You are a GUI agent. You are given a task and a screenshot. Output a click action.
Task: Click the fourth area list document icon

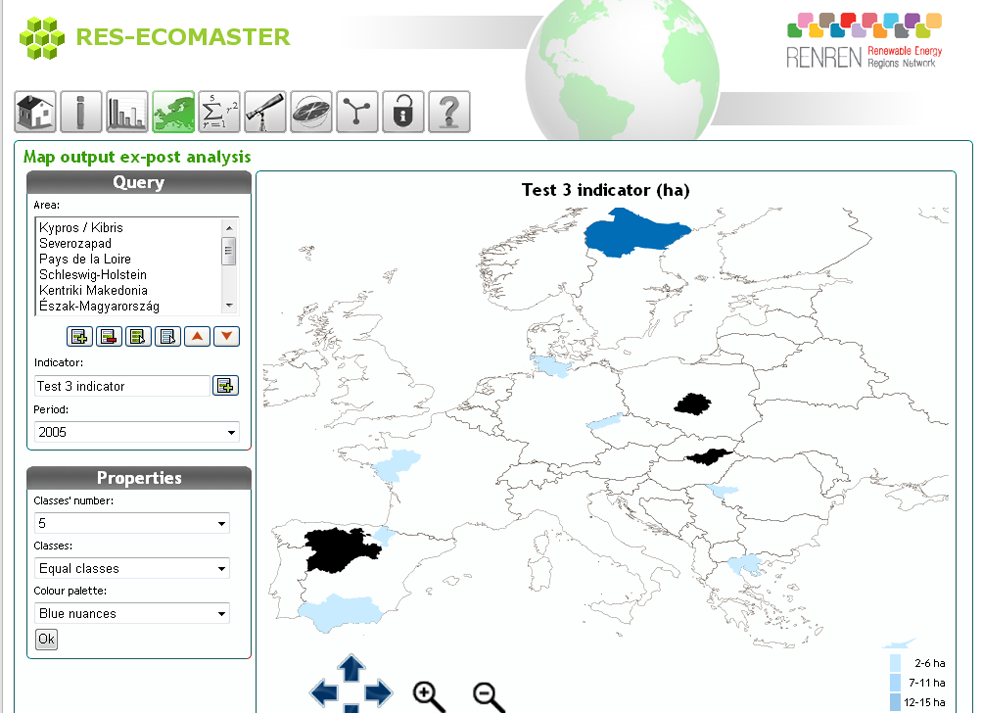[x=168, y=336]
